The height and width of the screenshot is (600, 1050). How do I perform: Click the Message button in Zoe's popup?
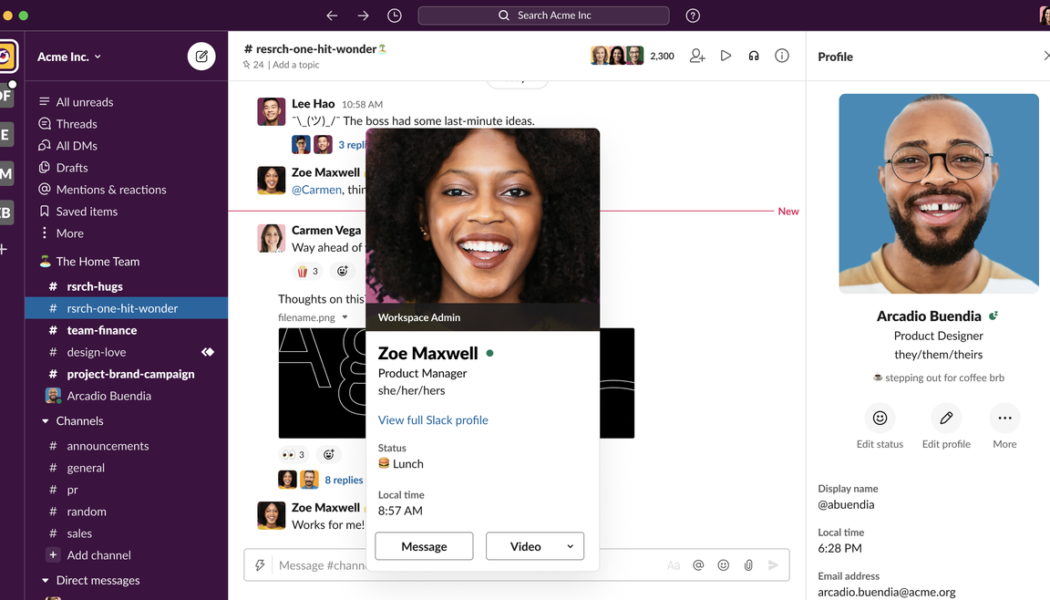(x=423, y=546)
